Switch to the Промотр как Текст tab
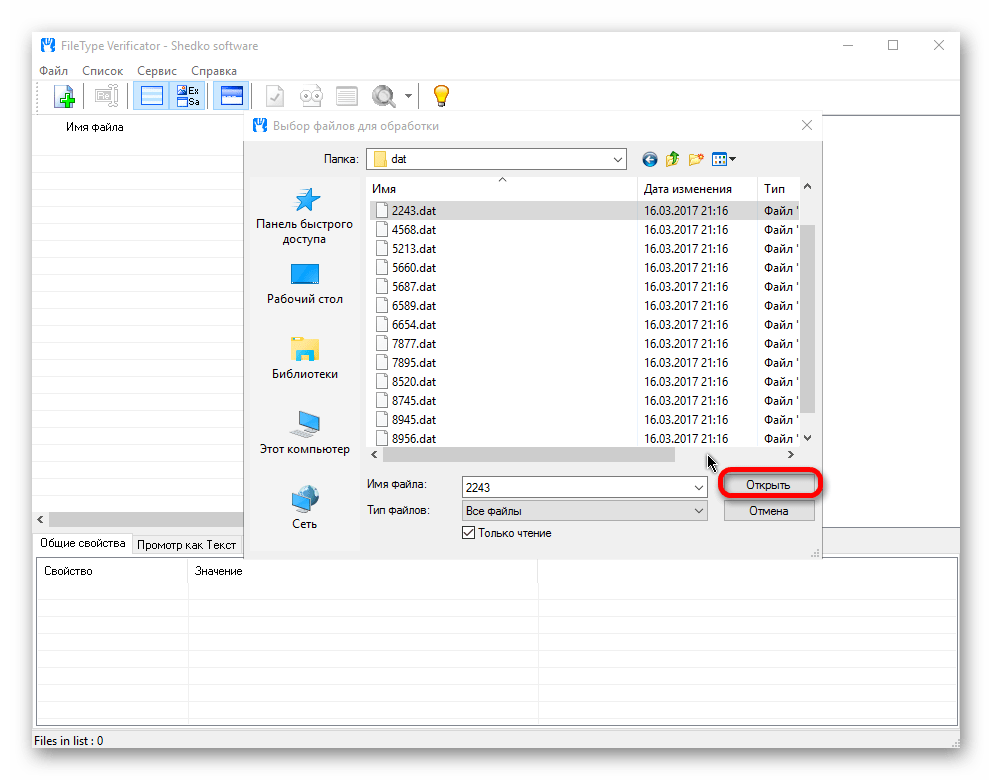The height and width of the screenshot is (780, 992). [186, 545]
